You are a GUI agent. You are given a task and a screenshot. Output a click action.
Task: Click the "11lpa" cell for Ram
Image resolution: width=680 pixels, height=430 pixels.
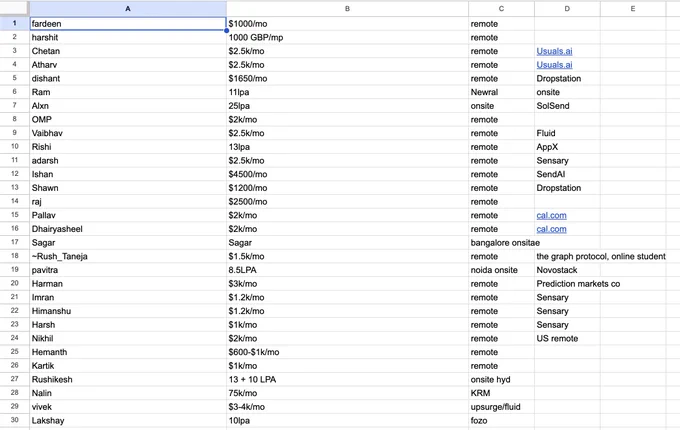tap(347, 92)
